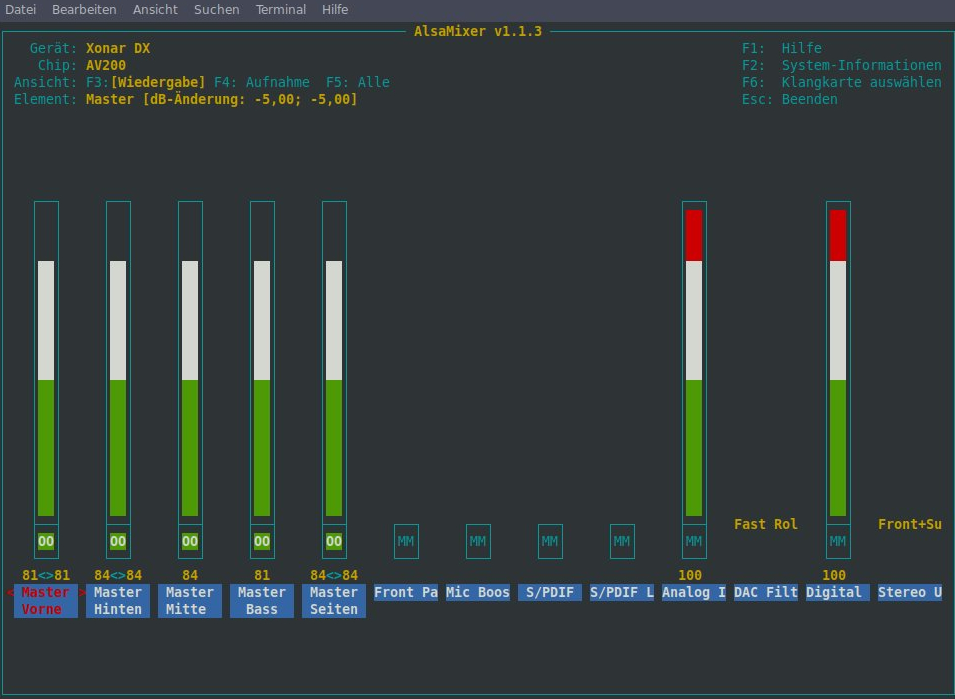Select the Master Hinten channel label

118,601
